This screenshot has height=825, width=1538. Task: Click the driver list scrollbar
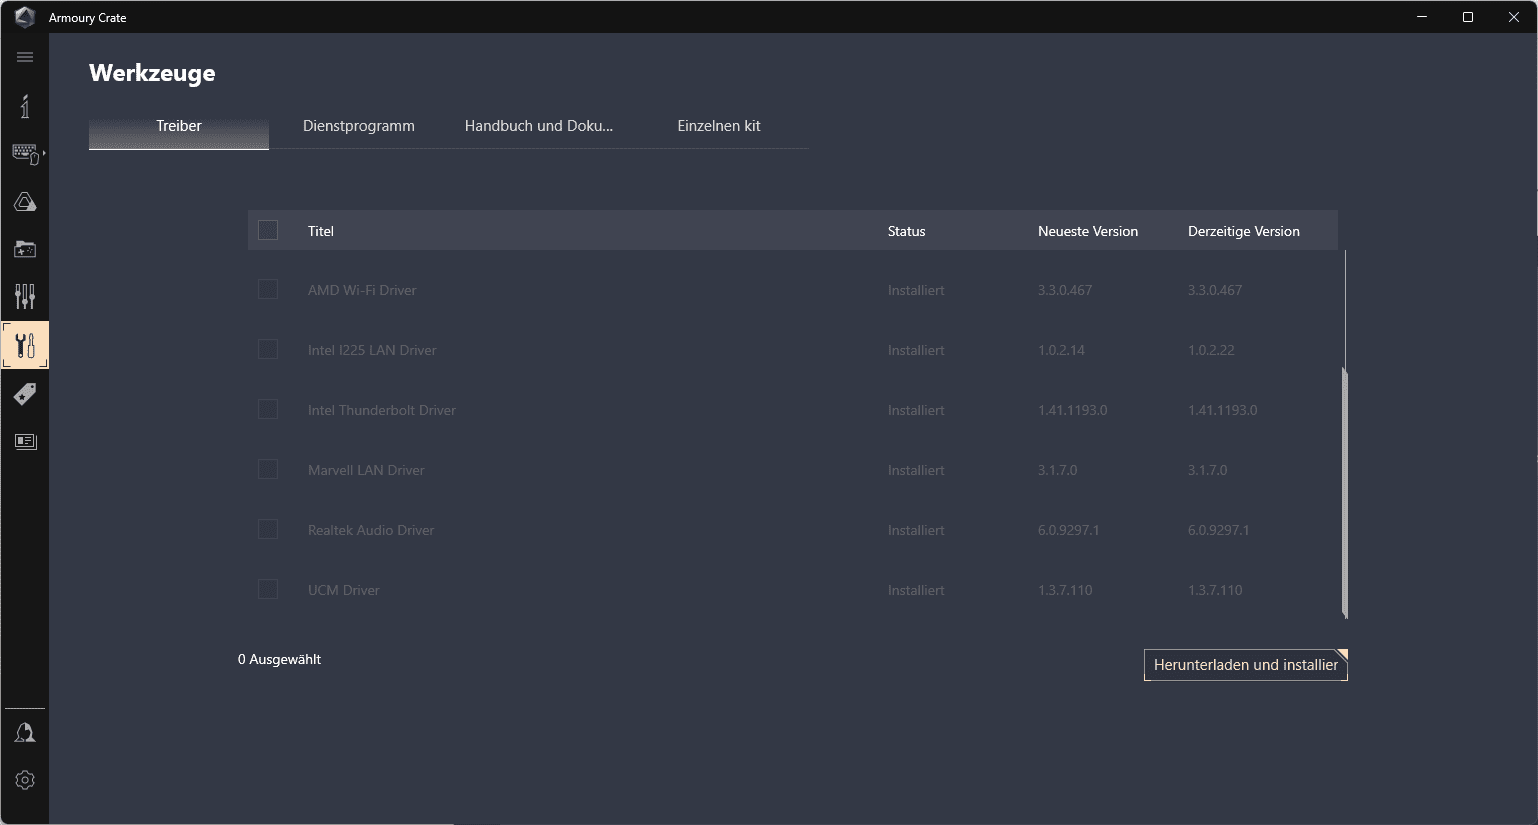[1345, 492]
